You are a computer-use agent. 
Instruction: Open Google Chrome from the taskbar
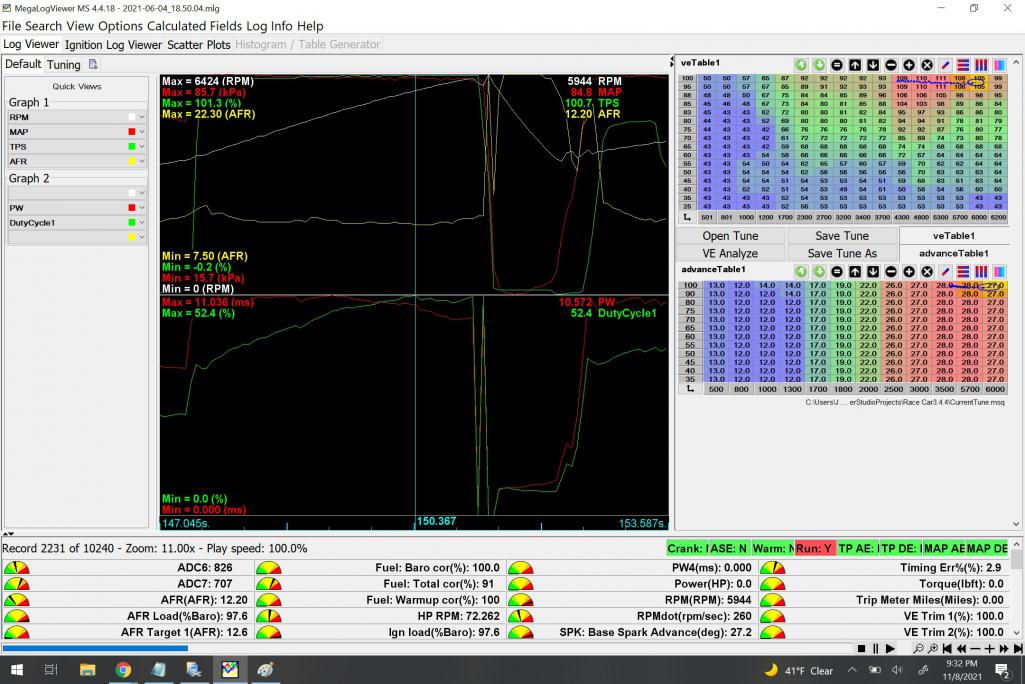pos(122,670)
